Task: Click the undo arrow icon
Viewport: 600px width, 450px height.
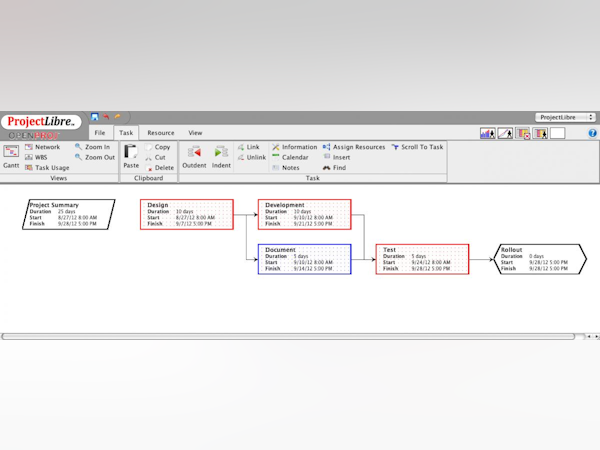Action: pos(106,117)
